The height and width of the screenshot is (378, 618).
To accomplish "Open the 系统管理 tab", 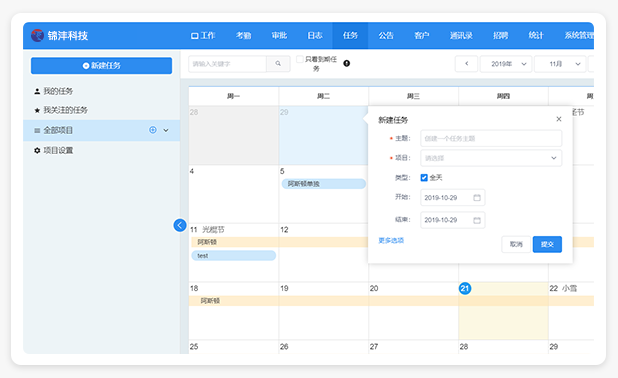I will pos(578,35).
